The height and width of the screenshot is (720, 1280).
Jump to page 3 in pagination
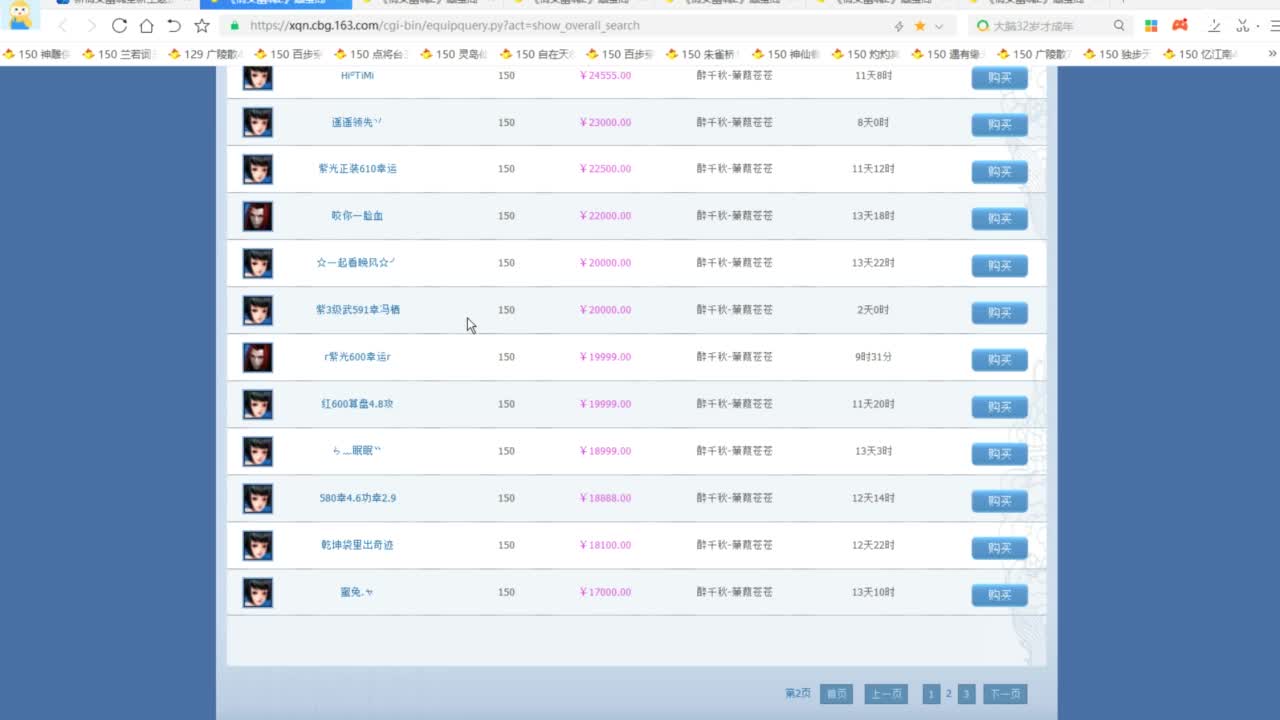tap(966, 694)
